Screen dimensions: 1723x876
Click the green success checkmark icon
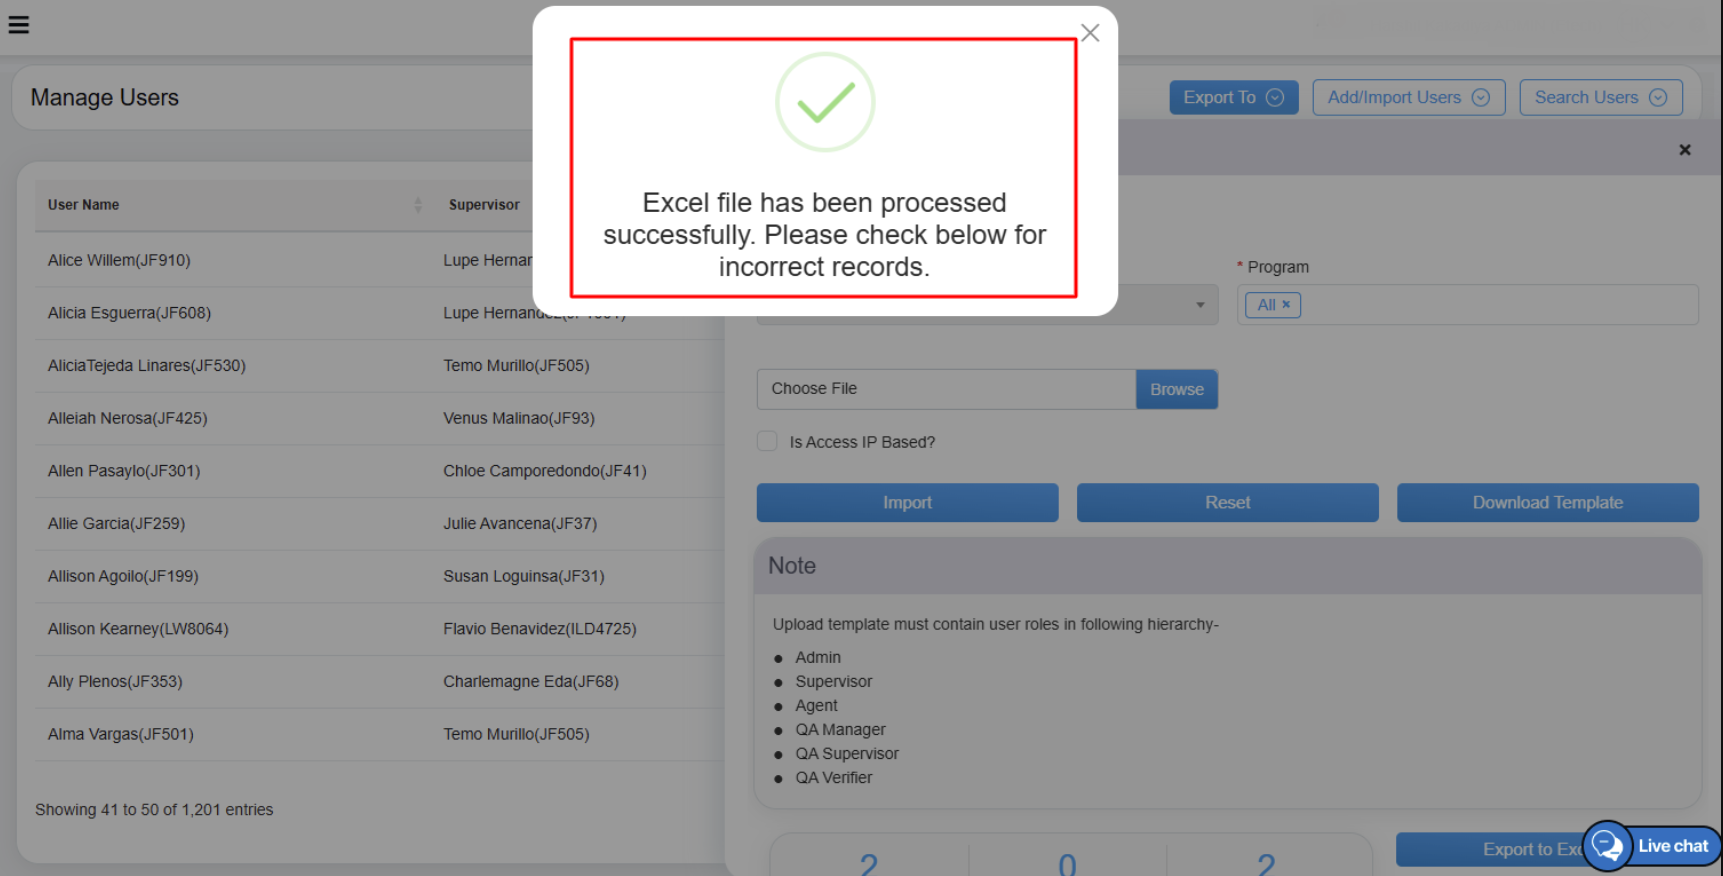coord(825,102)
